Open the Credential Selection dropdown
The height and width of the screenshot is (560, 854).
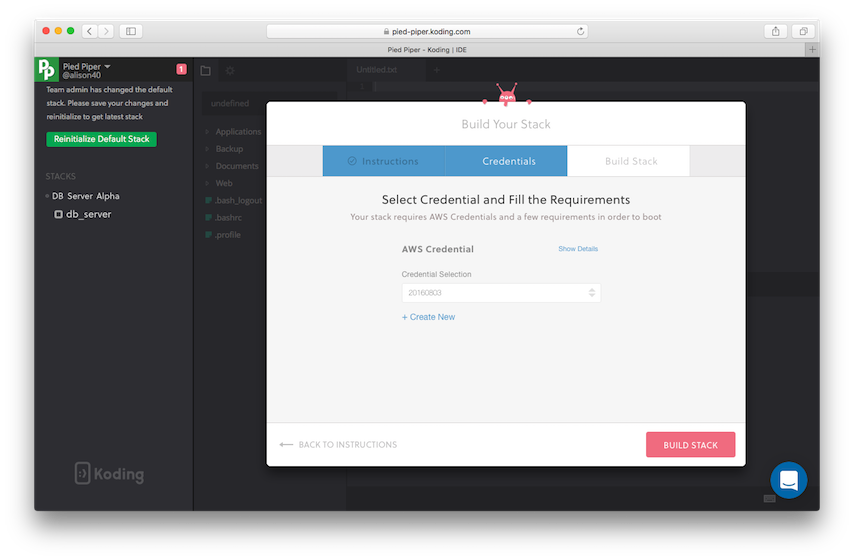(501, 293)
